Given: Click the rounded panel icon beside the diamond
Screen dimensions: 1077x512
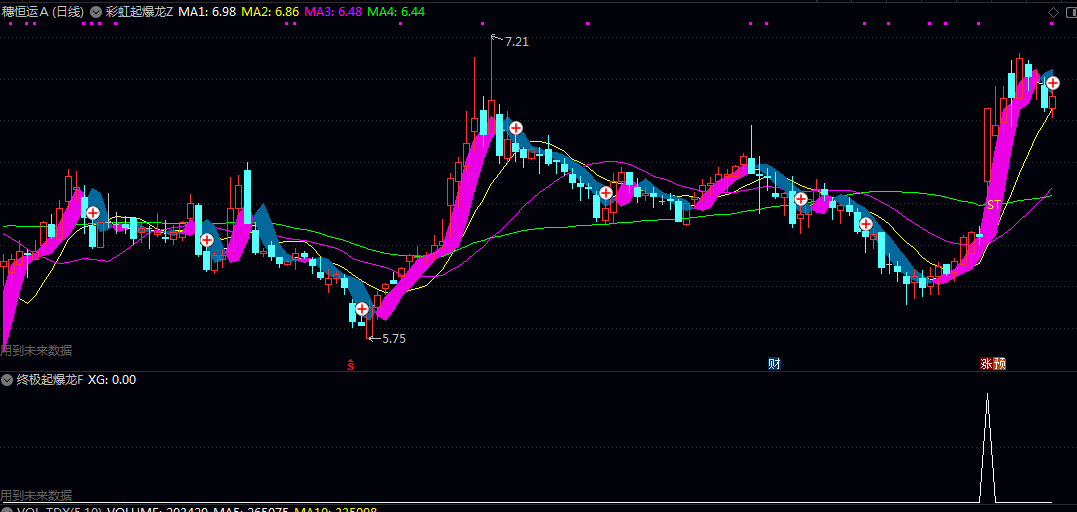Looking at the screenshot, I should tap(1070, 12).
